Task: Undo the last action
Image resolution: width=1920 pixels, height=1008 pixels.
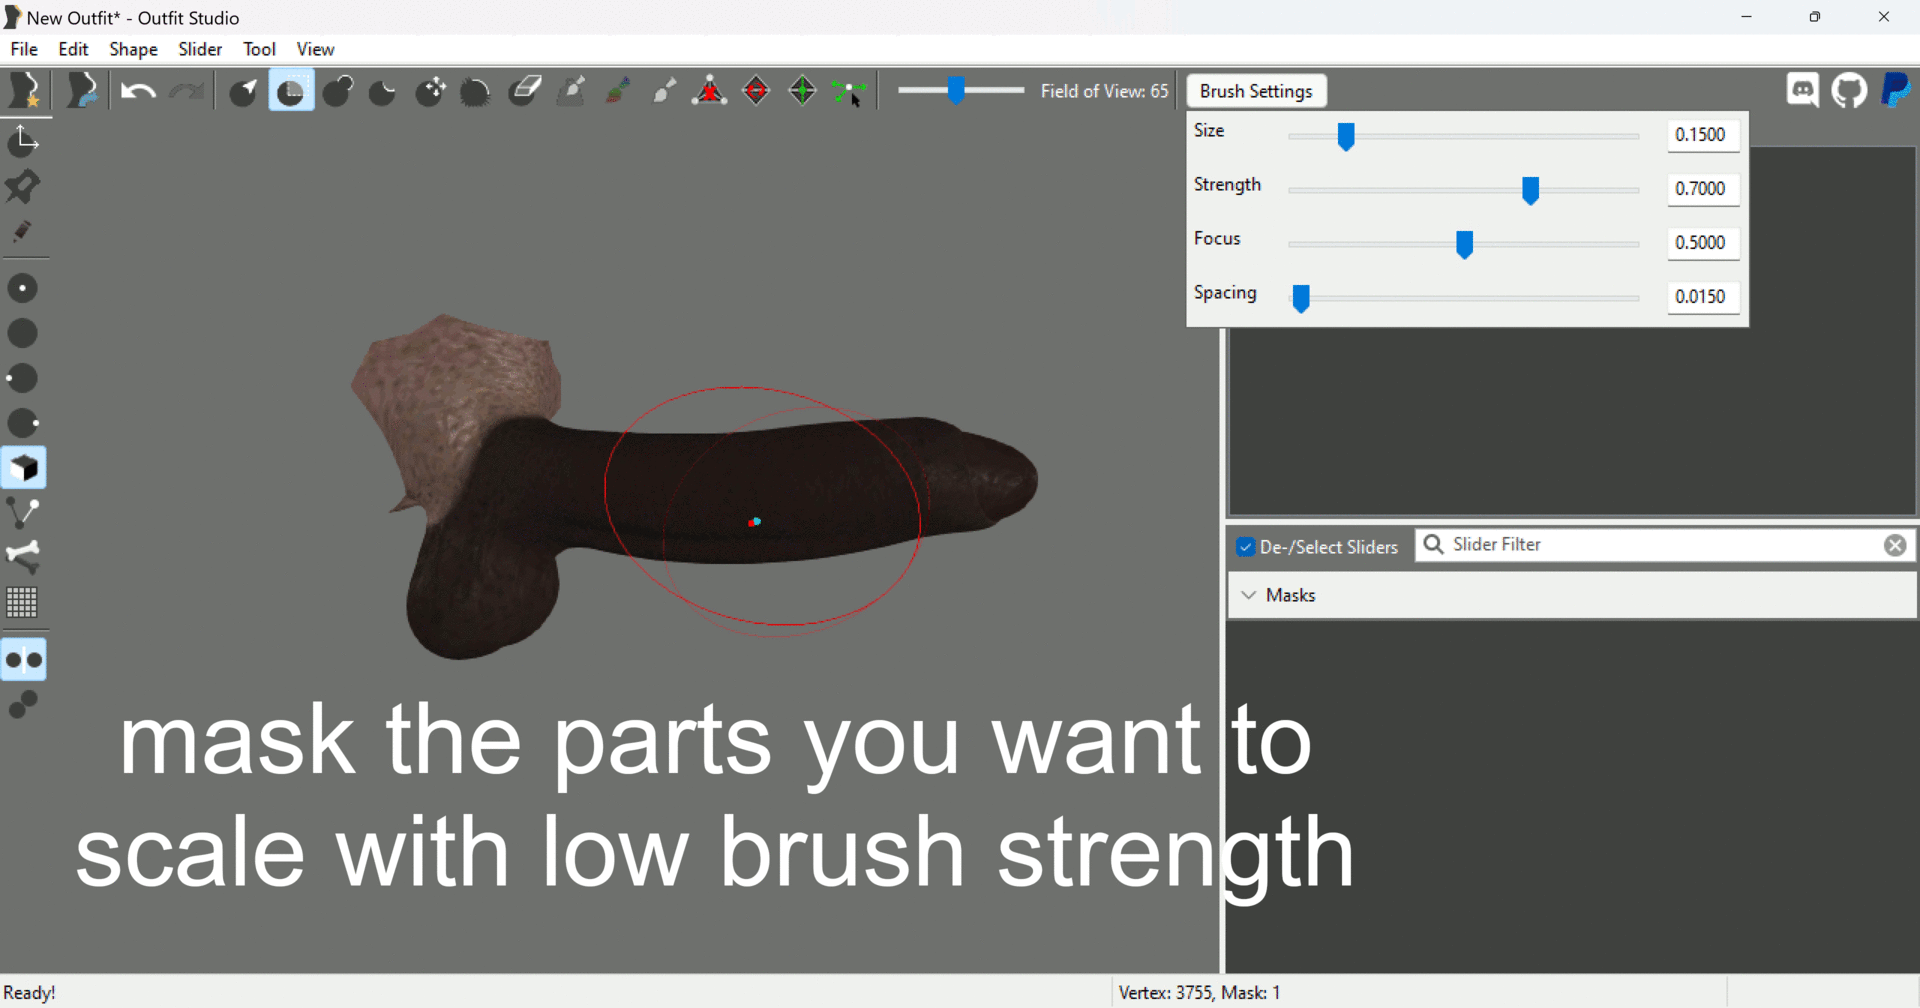Action: [138, 91]
